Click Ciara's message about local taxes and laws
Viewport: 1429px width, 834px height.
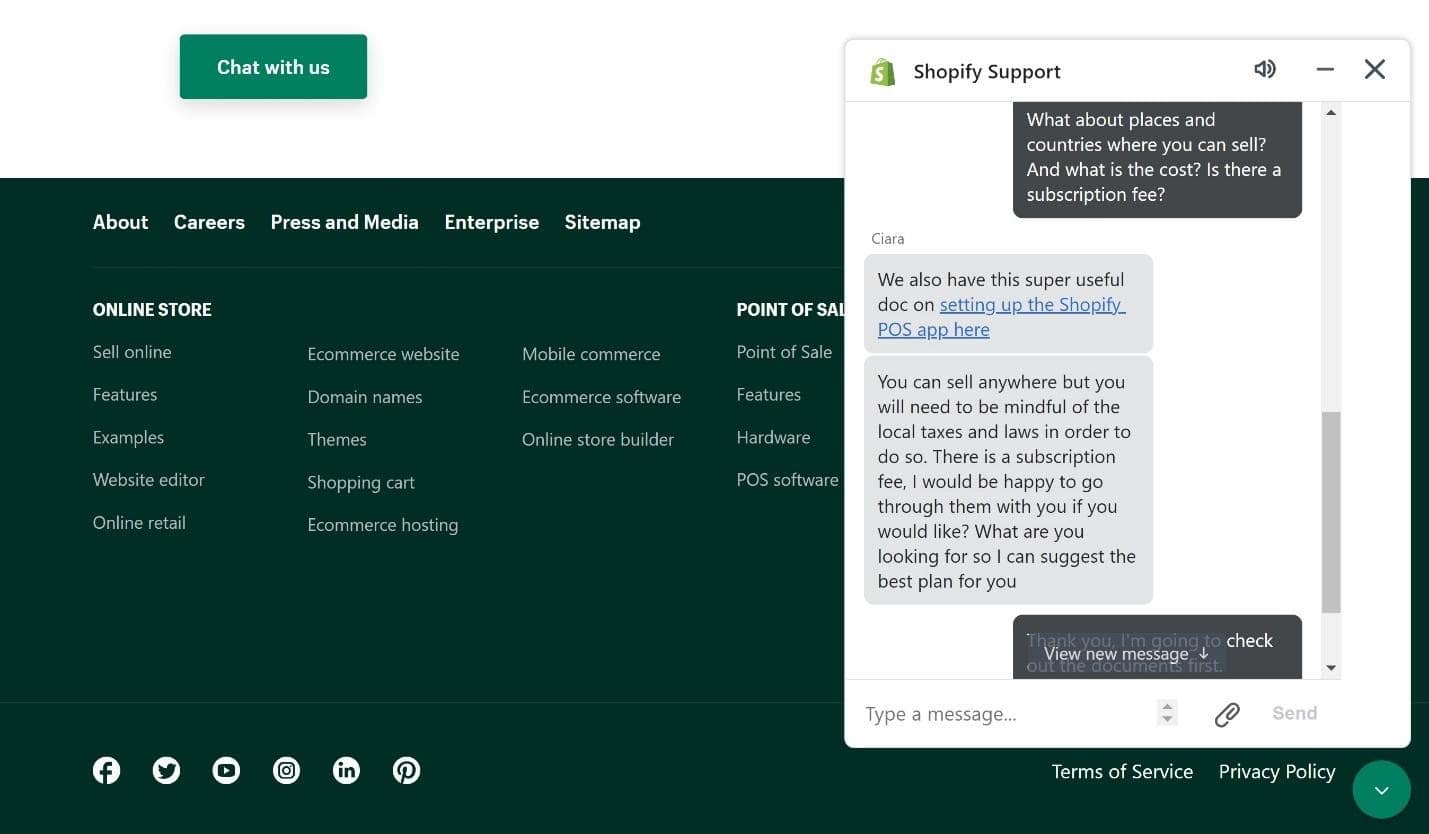click(1008, 481)
